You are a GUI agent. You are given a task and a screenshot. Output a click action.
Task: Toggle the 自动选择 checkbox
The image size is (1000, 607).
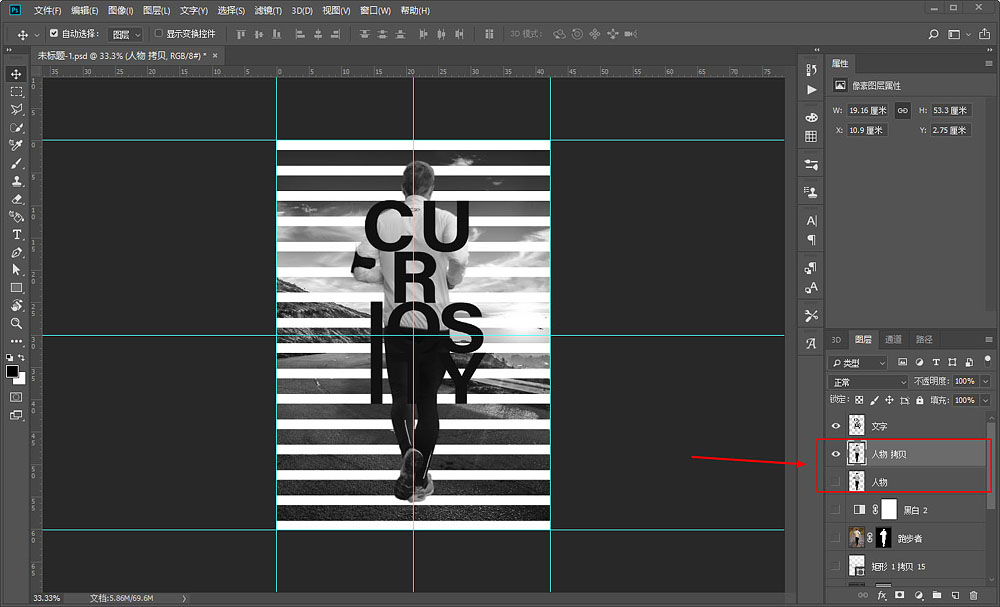(x=54, y=33)
